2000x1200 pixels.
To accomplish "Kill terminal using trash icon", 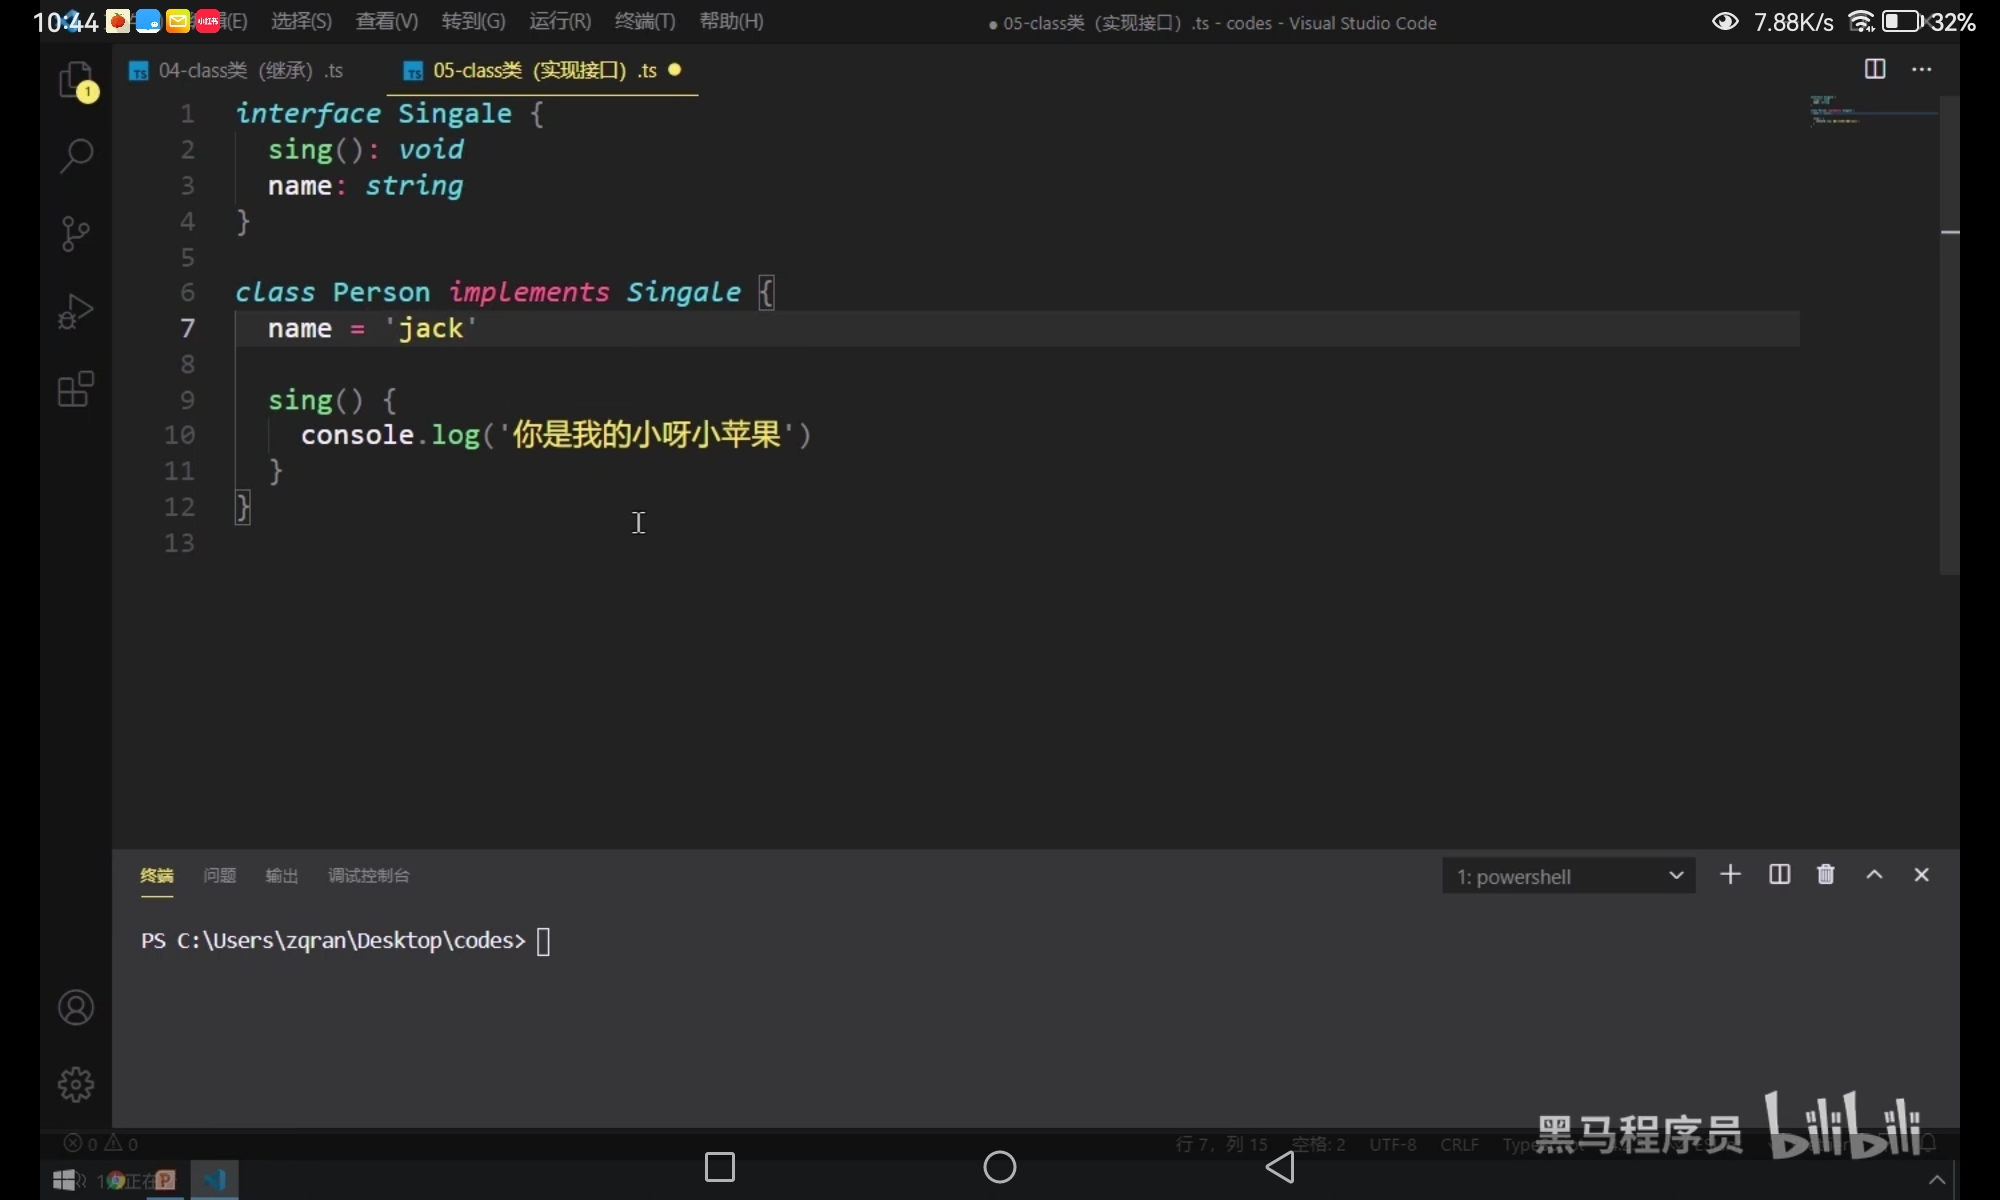I will 1826,875.
